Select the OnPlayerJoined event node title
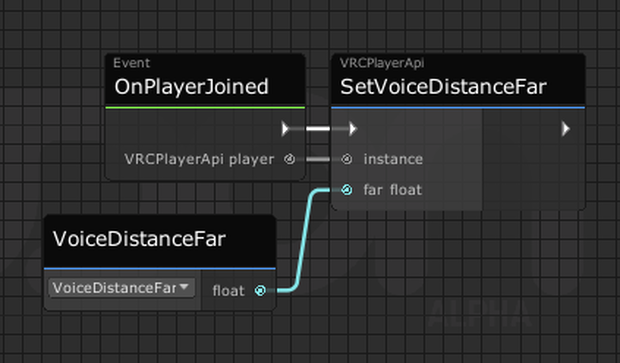Screen dimensions: 620x363 pyautogui.click(x=191, y=87)
